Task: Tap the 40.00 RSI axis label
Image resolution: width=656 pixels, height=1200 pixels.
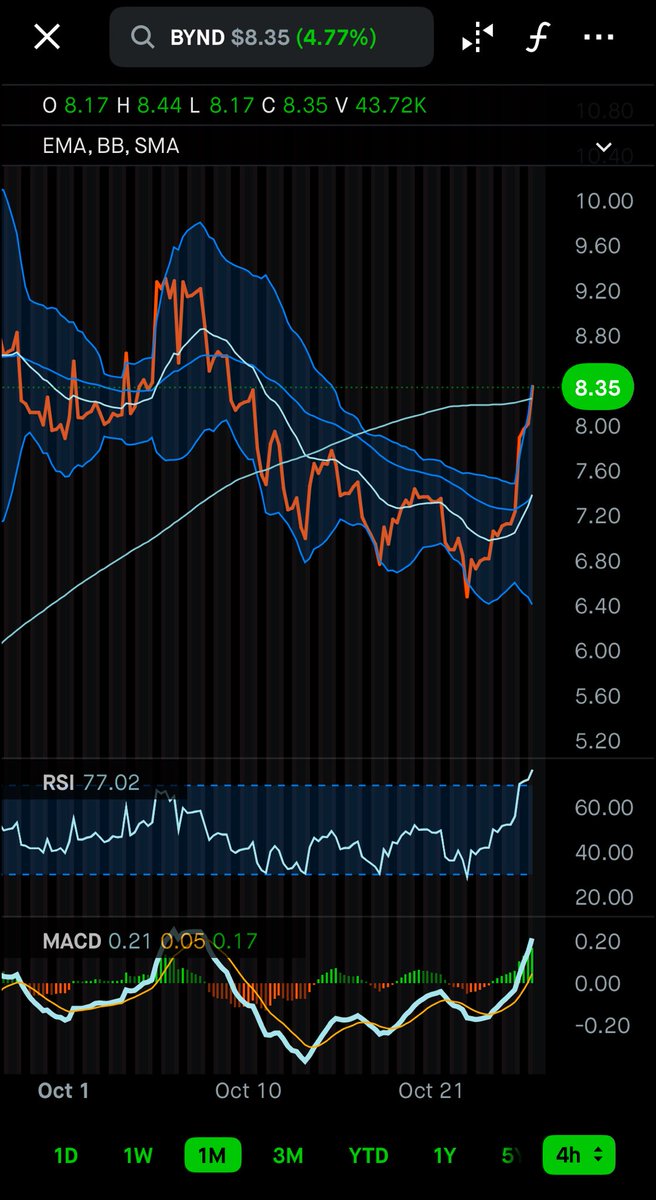Action: tap(604, 853)
